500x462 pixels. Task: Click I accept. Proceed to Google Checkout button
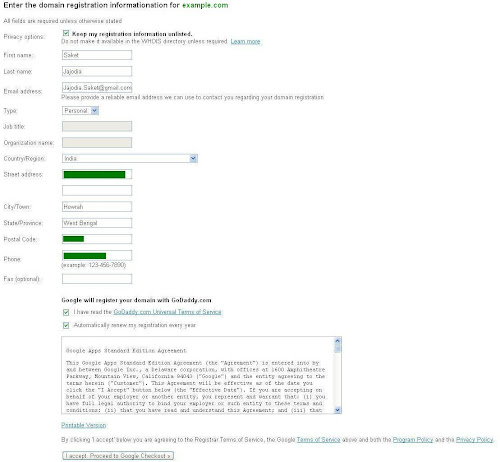tap(118, 456)
